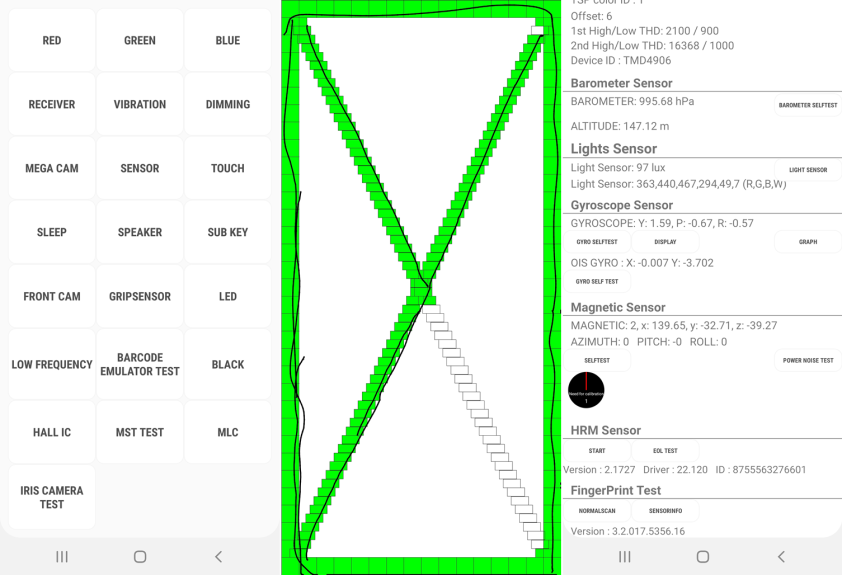The width and height of the screenshot is (842, 575).
Task: Open the BARCODE EMULATOR TEST
Action: pyautogui.click(x=140, y=365)
